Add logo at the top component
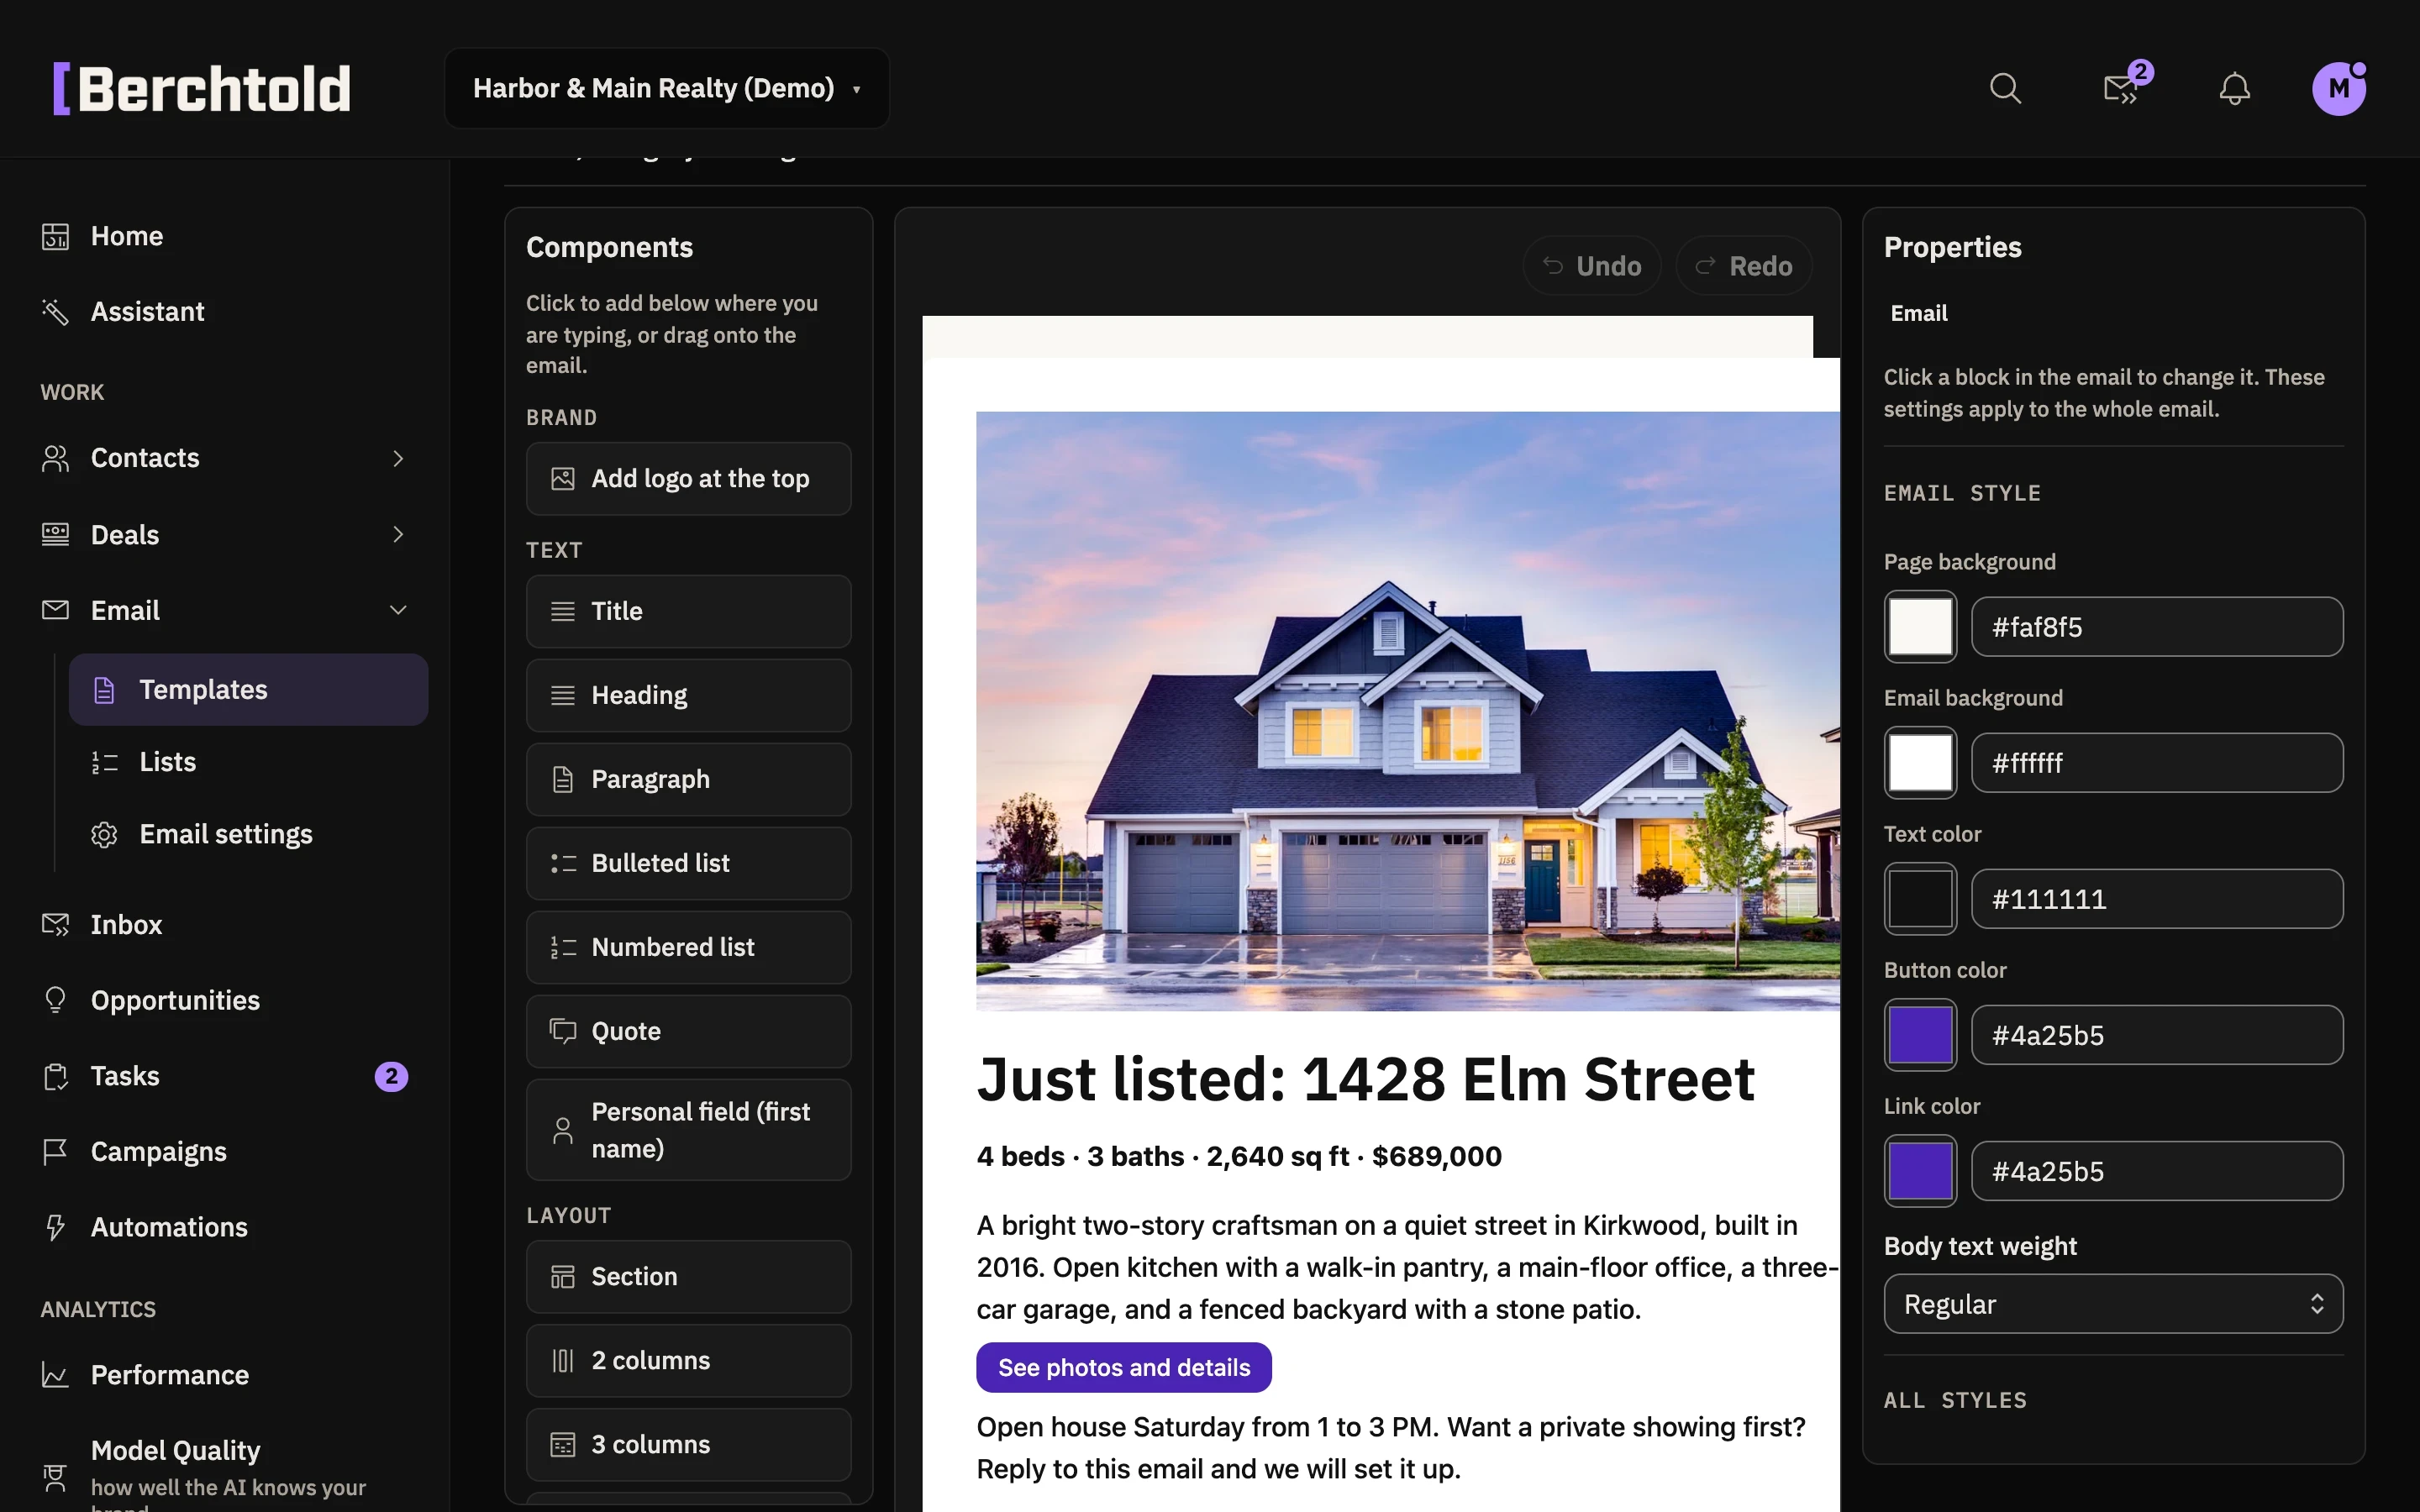The width and height of the screenshot is (2420, 1512). [689, 479]
